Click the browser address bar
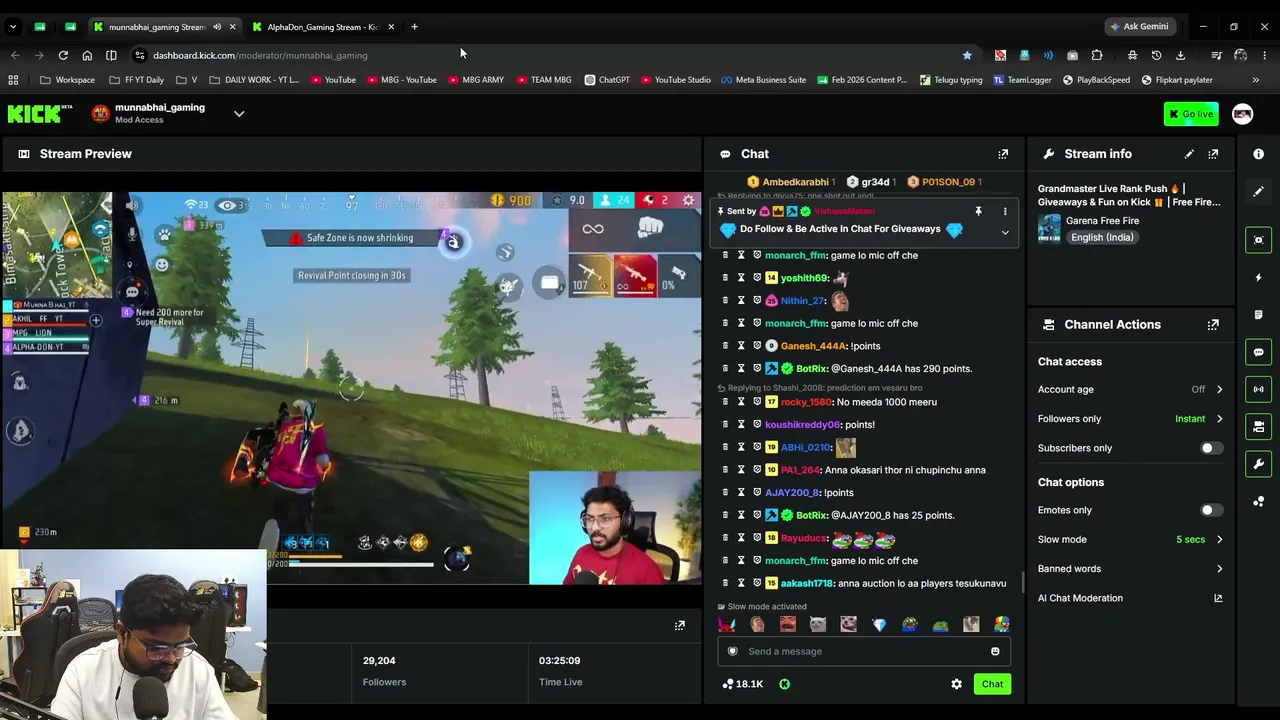Screen dimensions: 1280x720 click(550, 55)
